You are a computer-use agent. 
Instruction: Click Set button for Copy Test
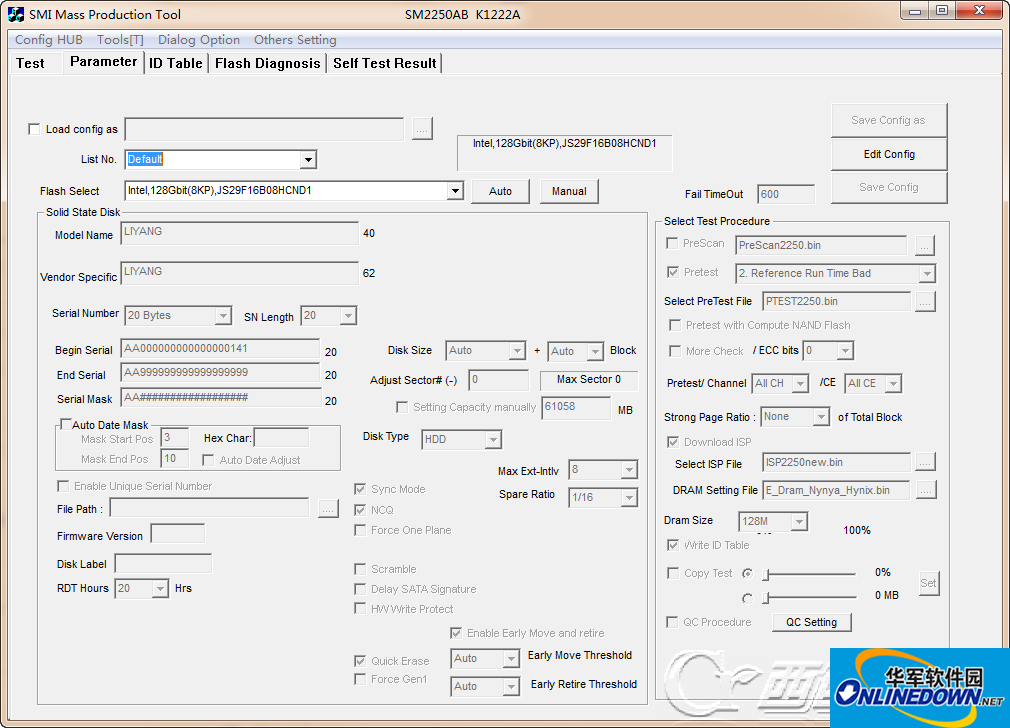click(x=928, y=583)
